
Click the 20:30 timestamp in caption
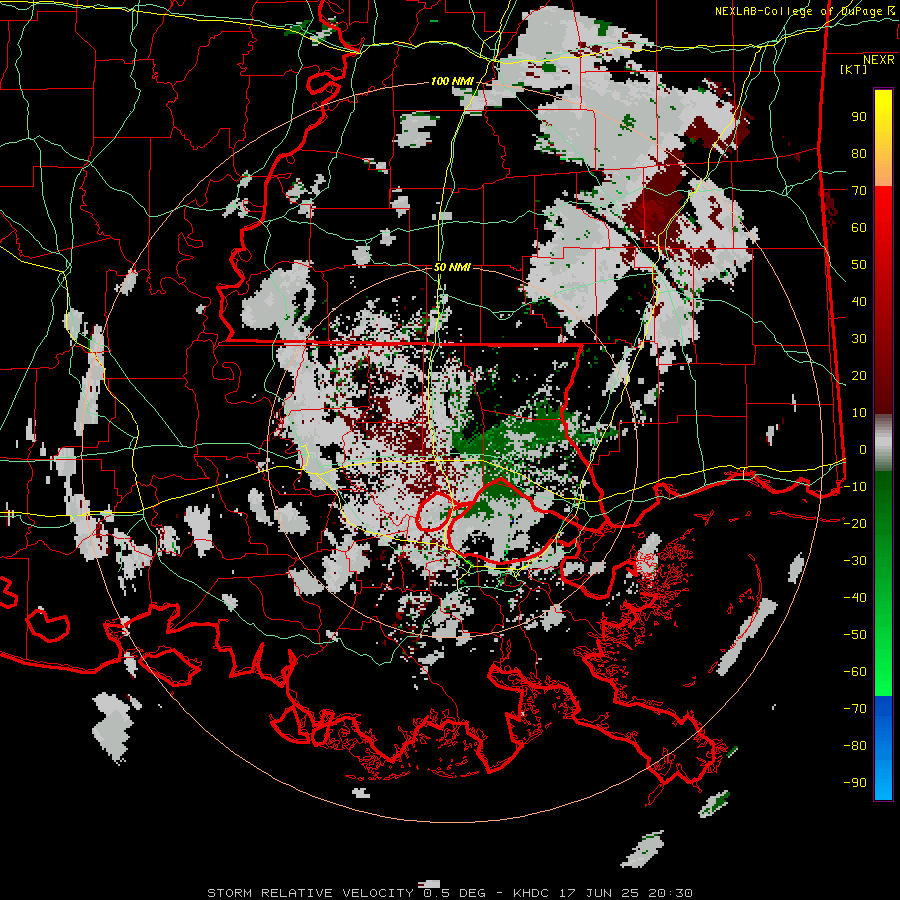(671, 893)
